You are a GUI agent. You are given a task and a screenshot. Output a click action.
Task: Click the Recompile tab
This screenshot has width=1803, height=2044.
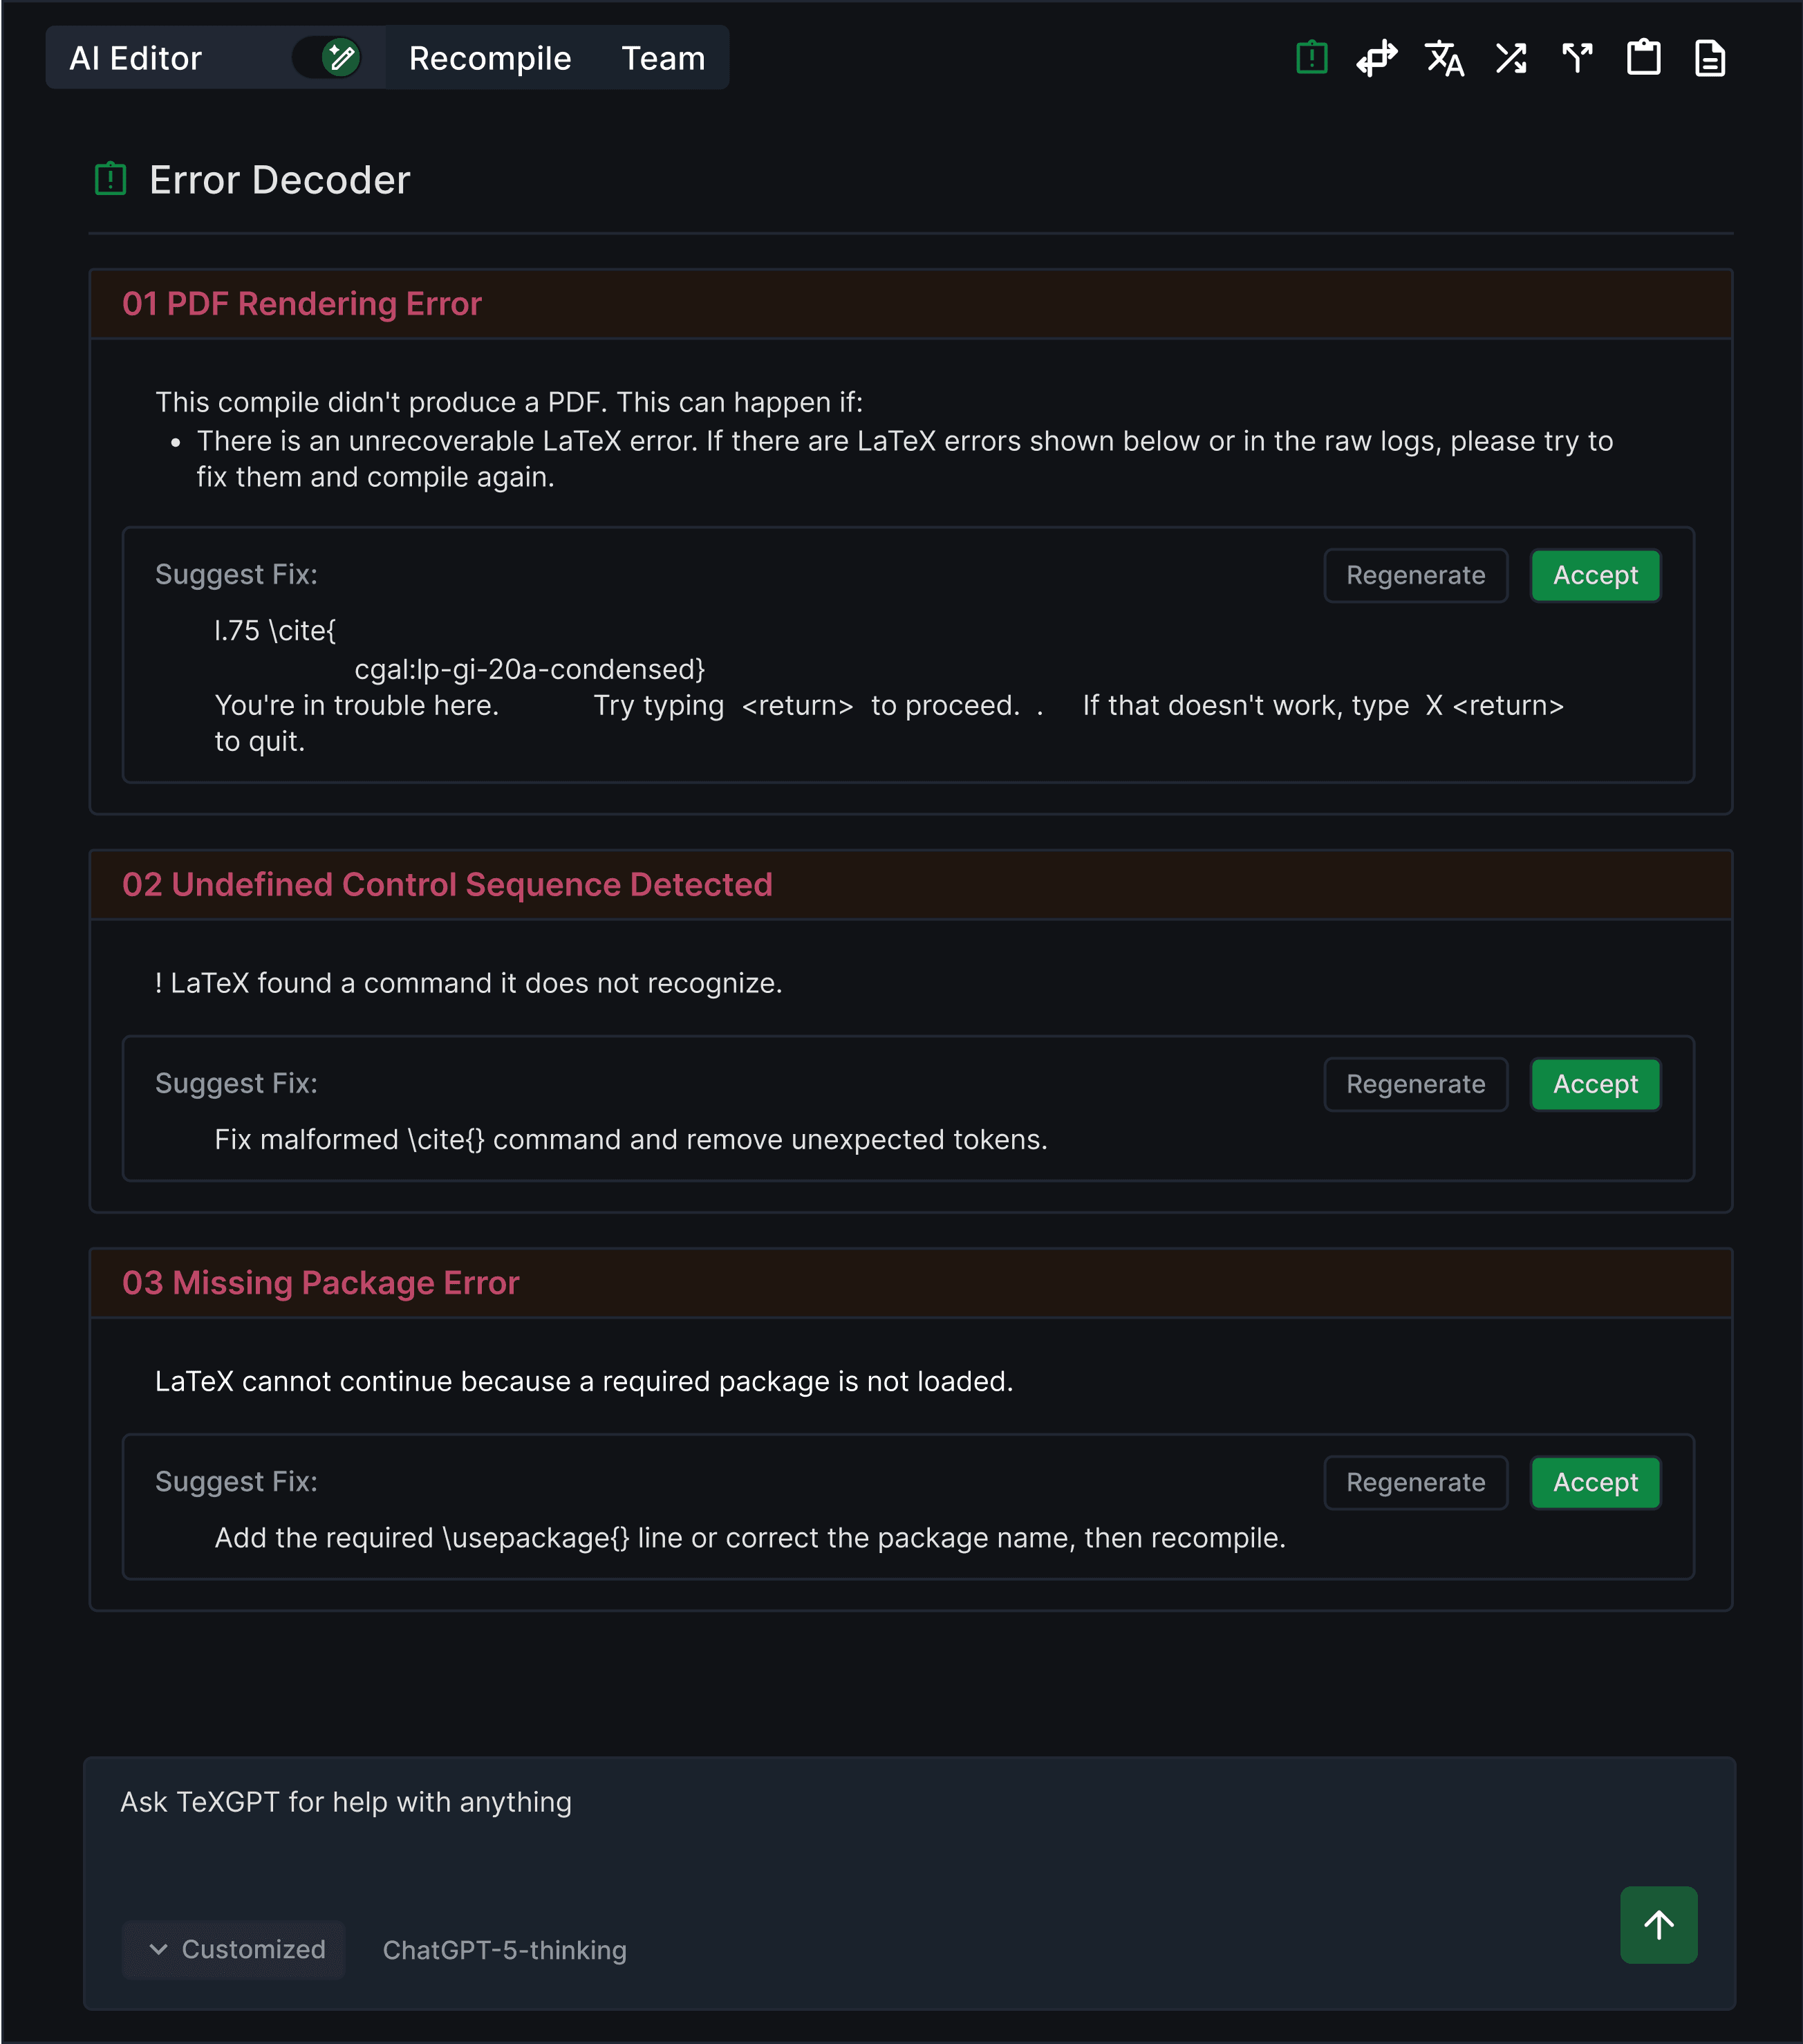click(x=490, y=58)
